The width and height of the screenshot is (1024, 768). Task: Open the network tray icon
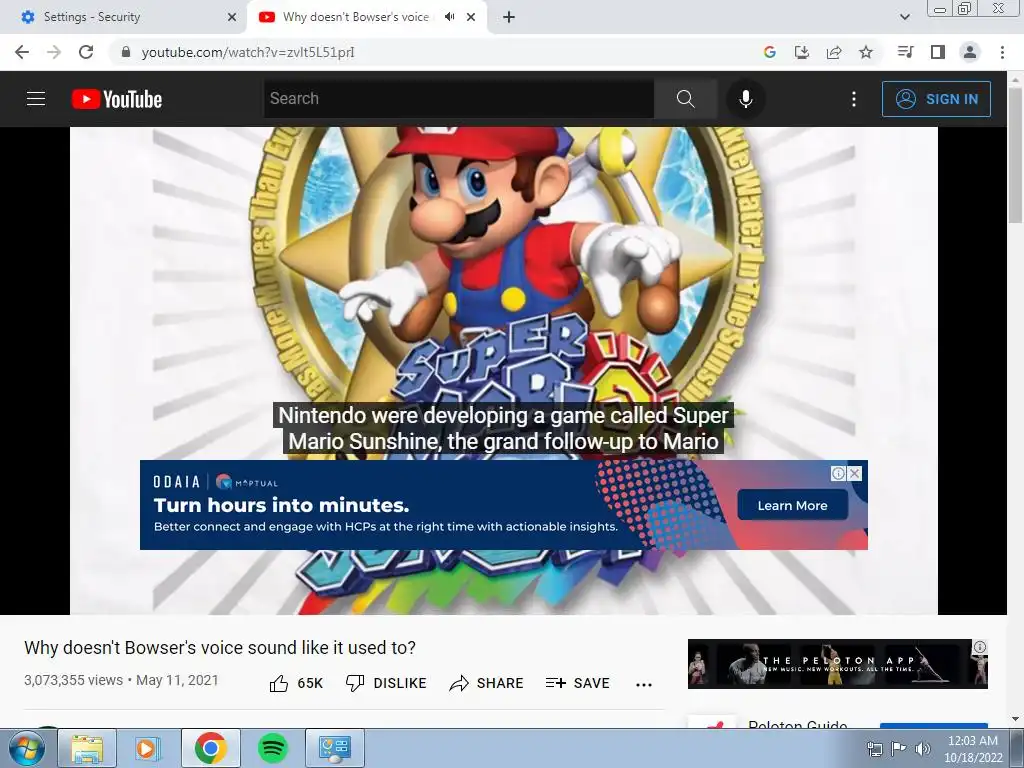[x=874, y=748]
